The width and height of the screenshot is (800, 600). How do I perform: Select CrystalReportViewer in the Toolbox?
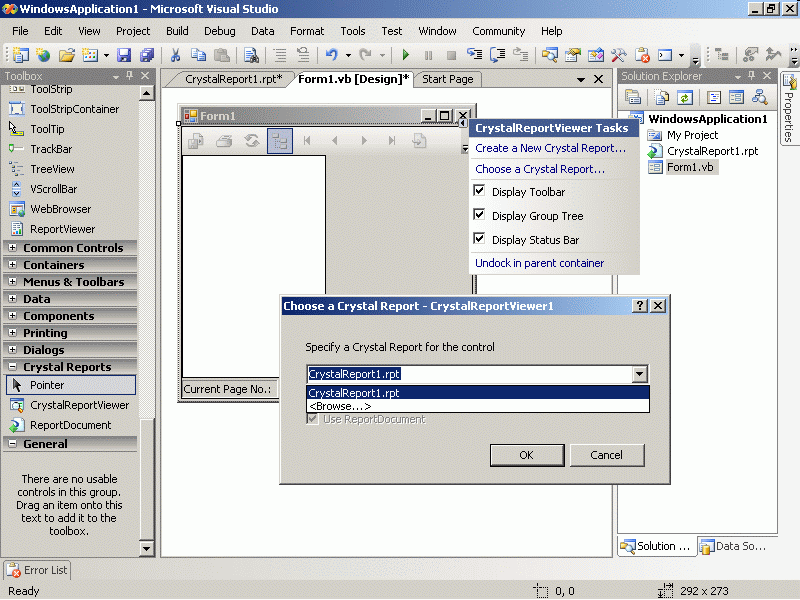[x=79, y=405]
